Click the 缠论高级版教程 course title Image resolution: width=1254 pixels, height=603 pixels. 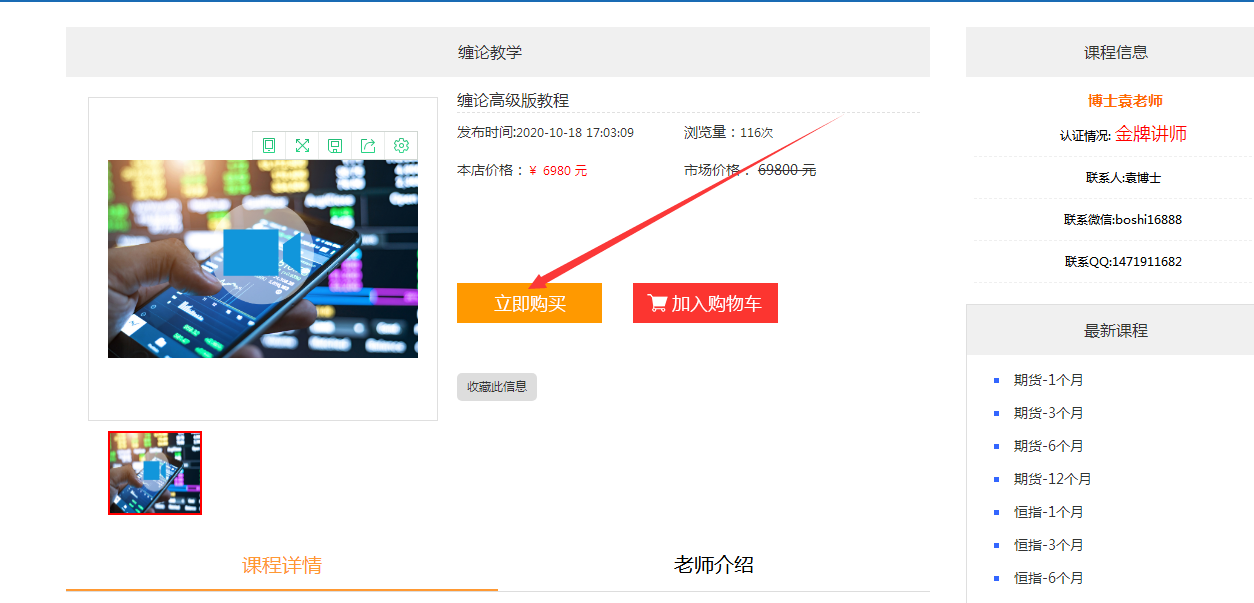[x=513, y=100]
